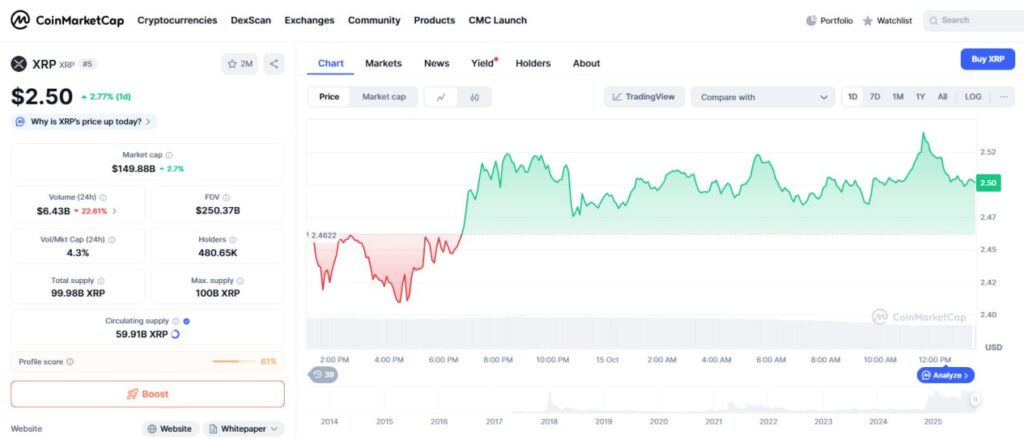Click the Search input field
1024x439 pixels.
pos(973,21)
